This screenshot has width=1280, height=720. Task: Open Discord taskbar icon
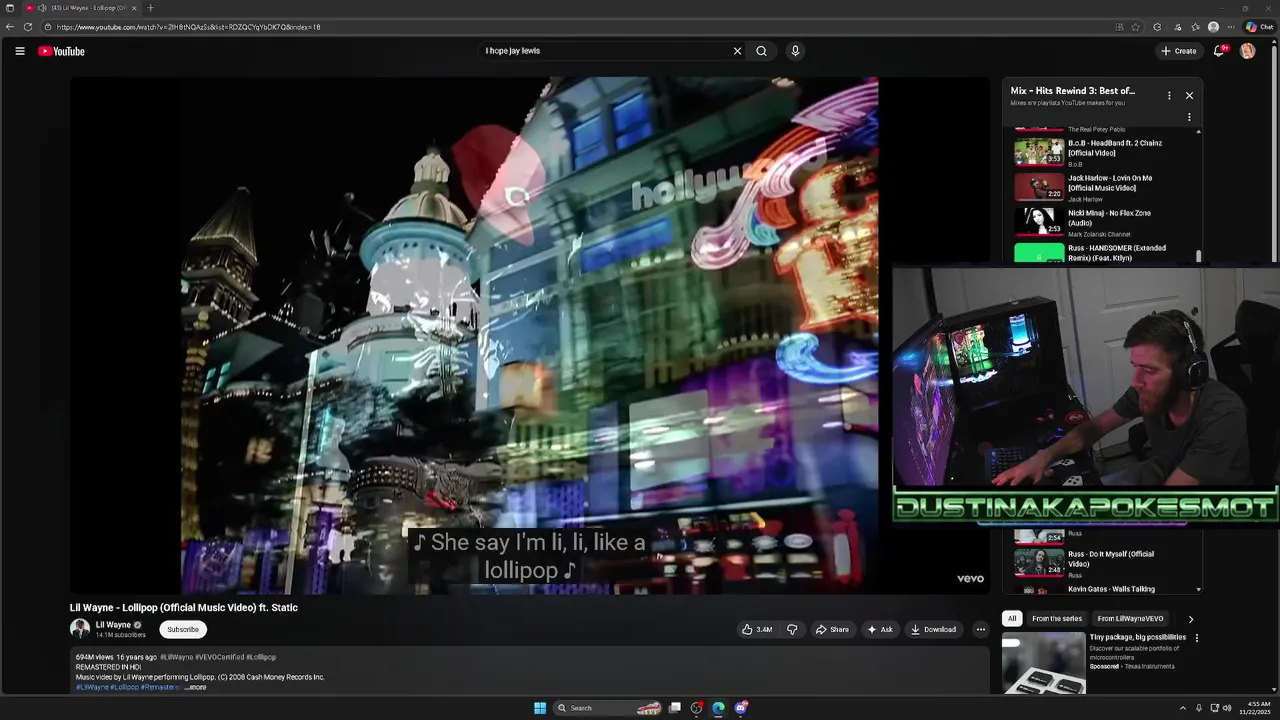(741, 708)
